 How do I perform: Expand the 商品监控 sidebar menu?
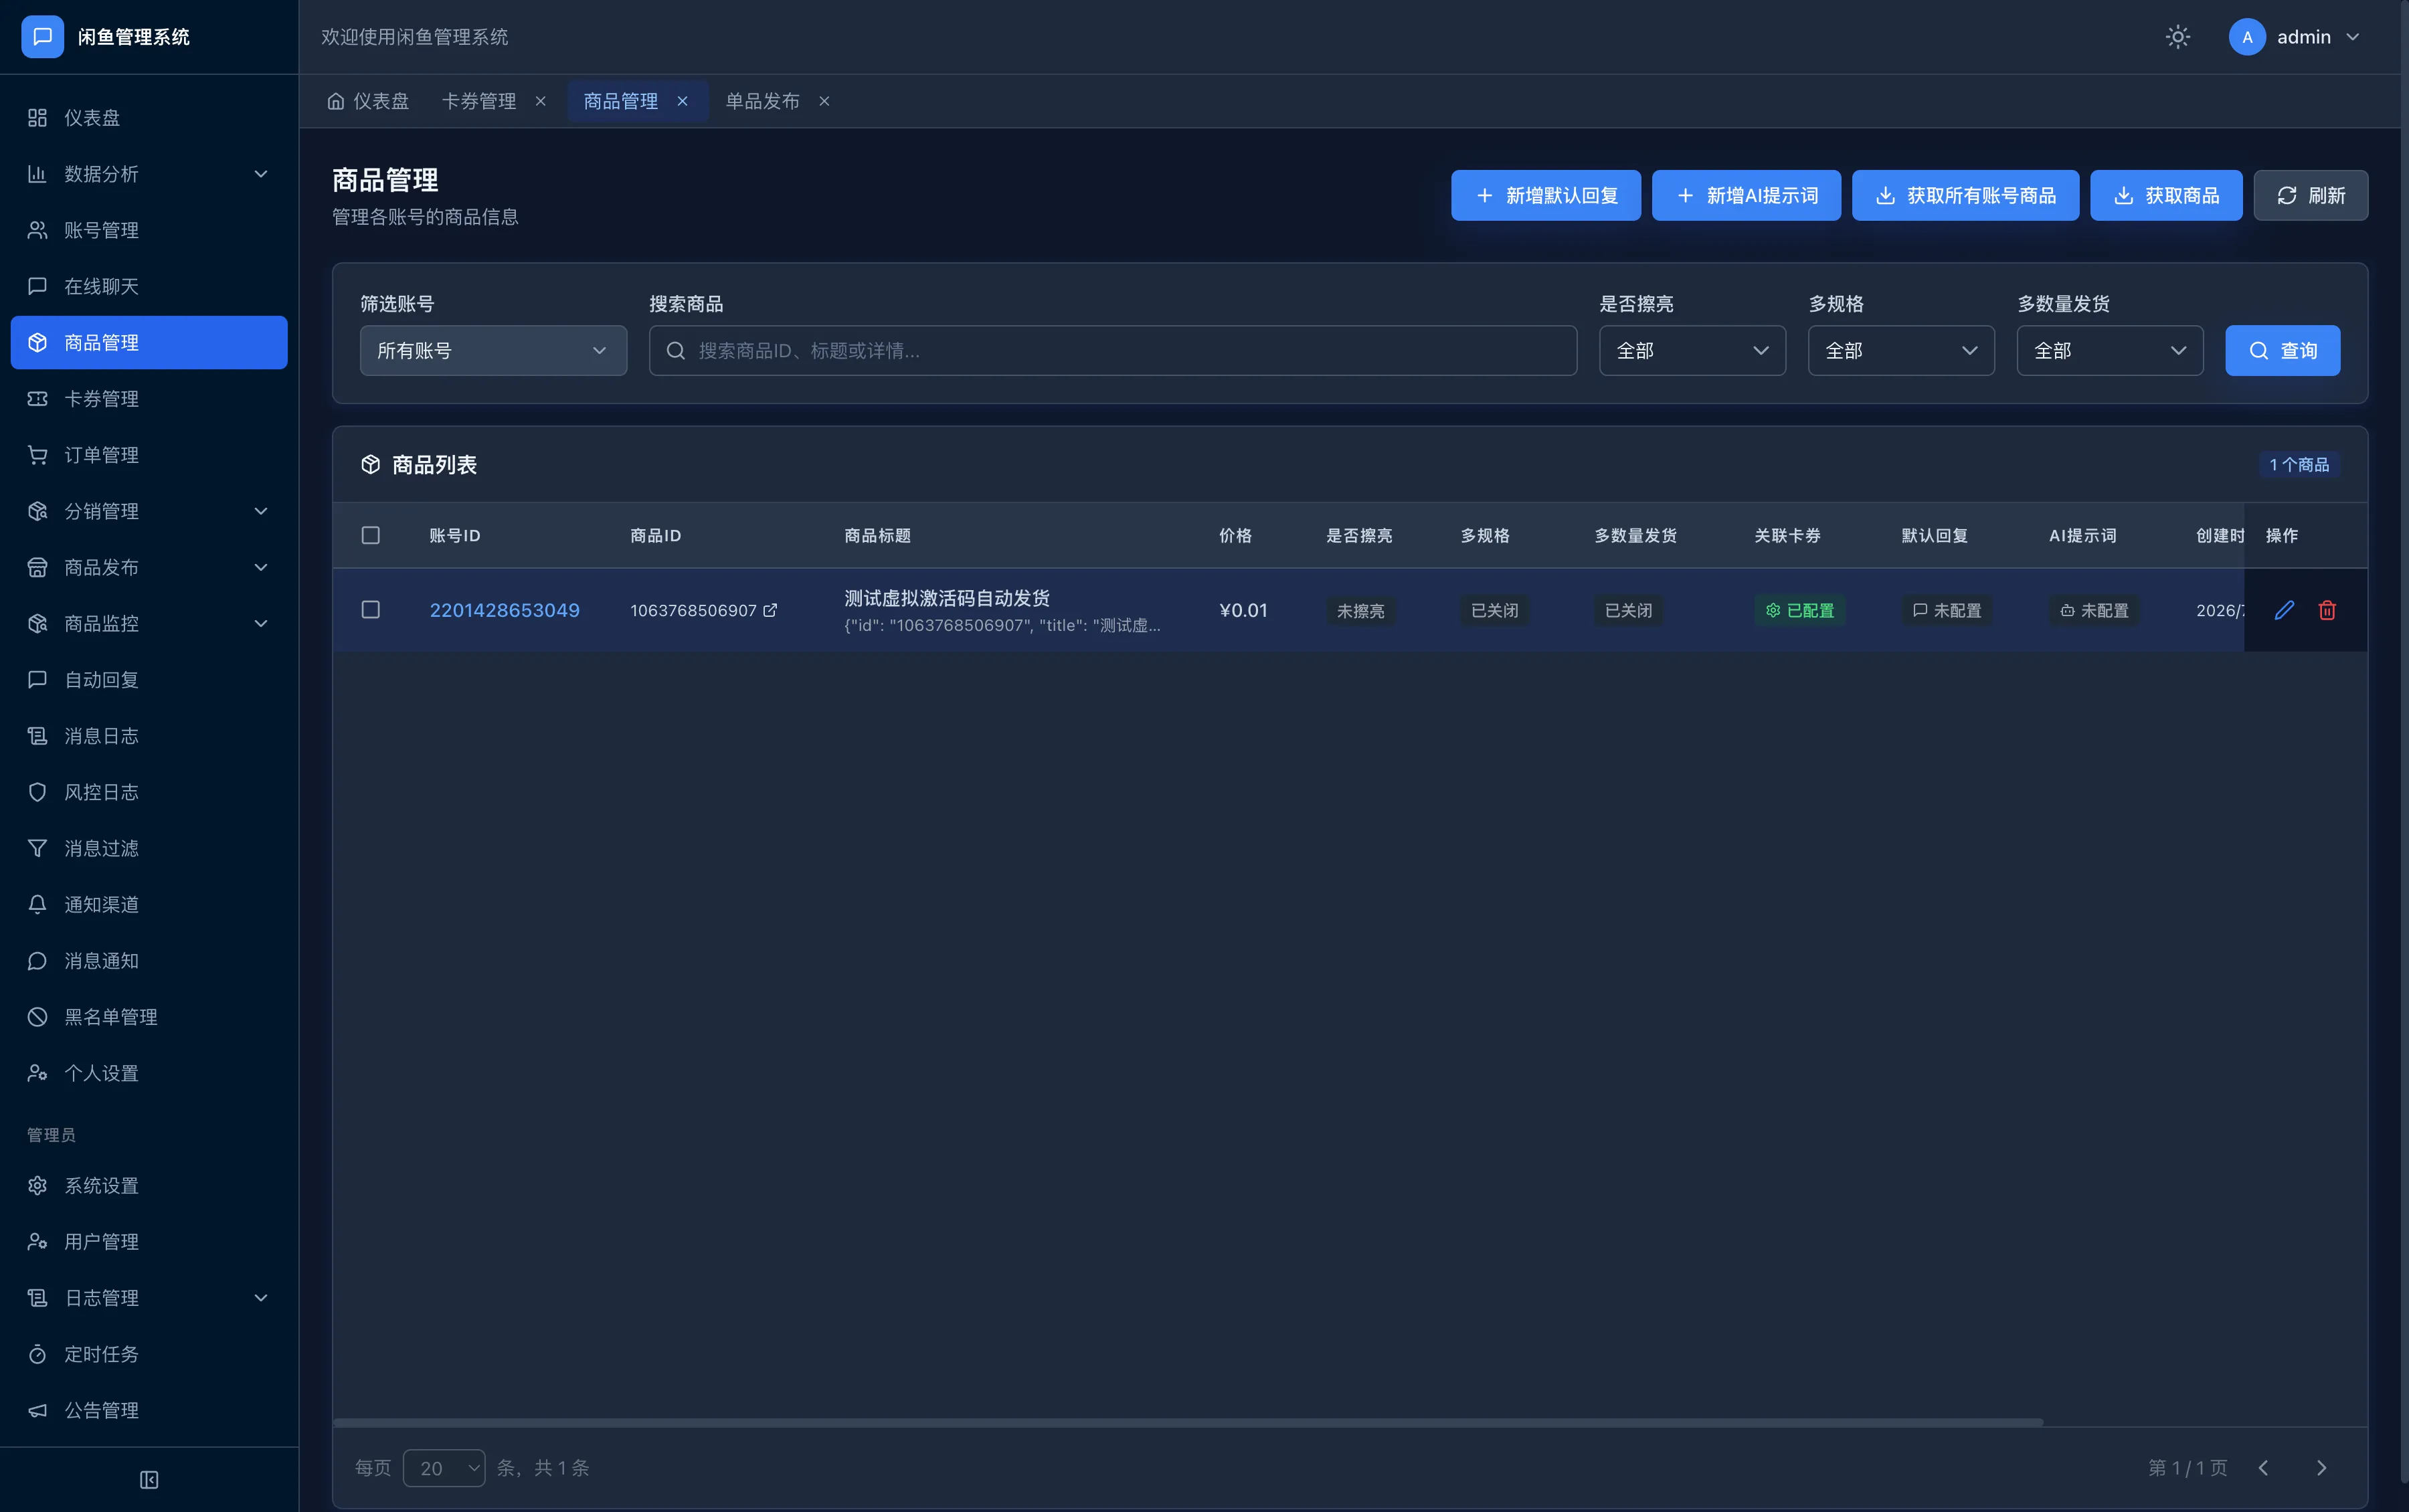(149, 624)
